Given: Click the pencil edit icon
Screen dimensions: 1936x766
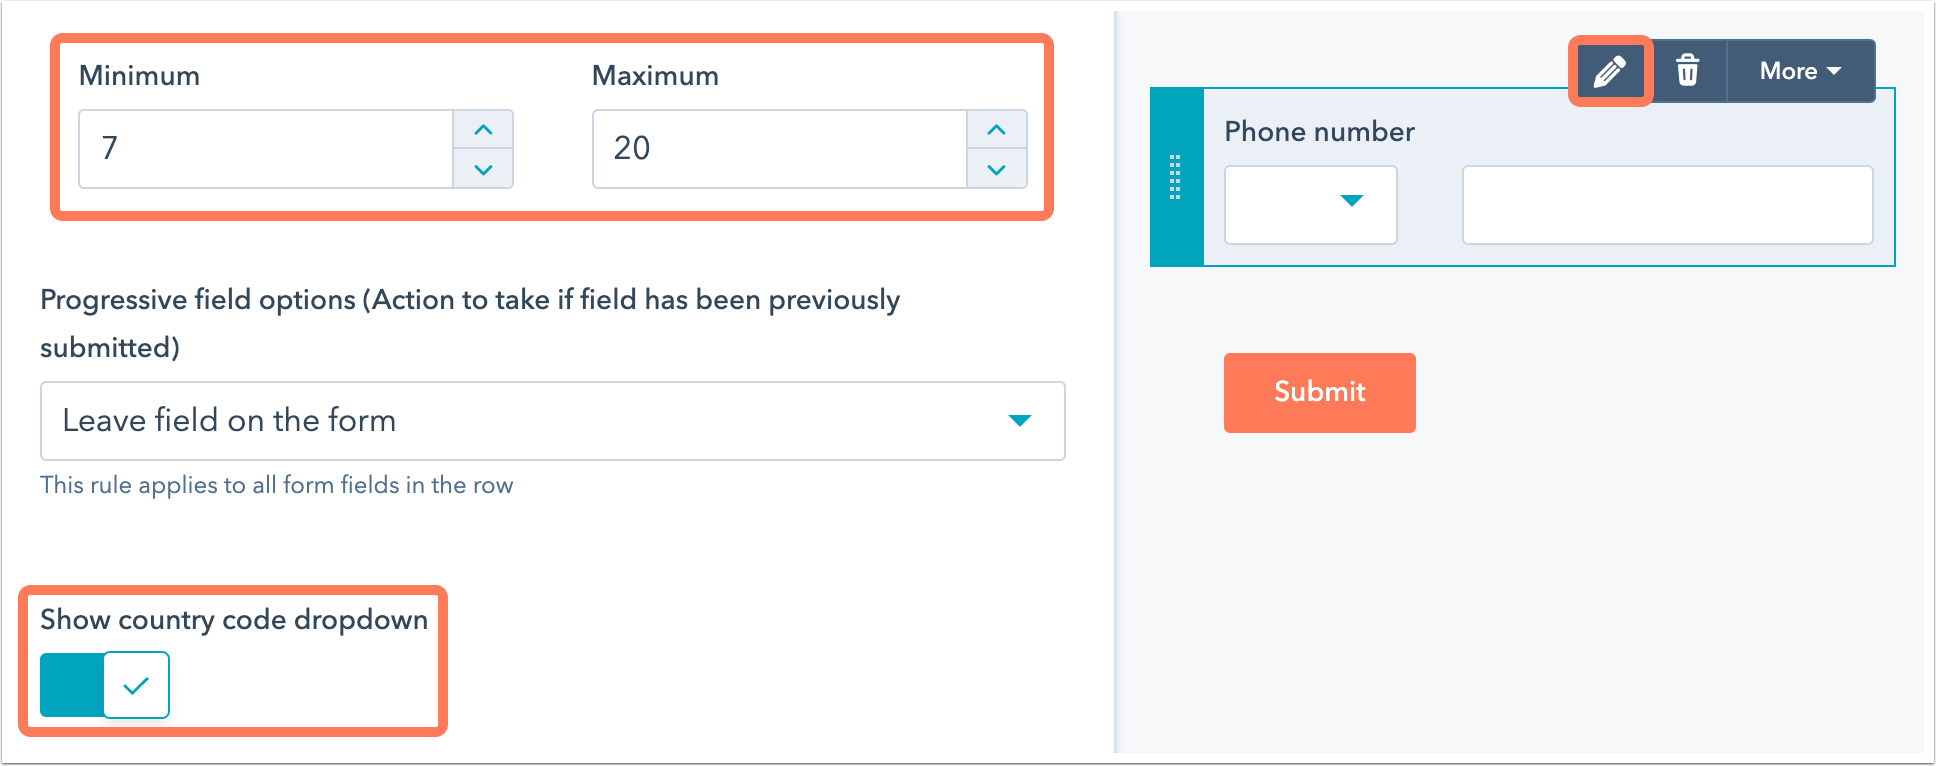Looking at the screenshot, I should (1609, 71).
